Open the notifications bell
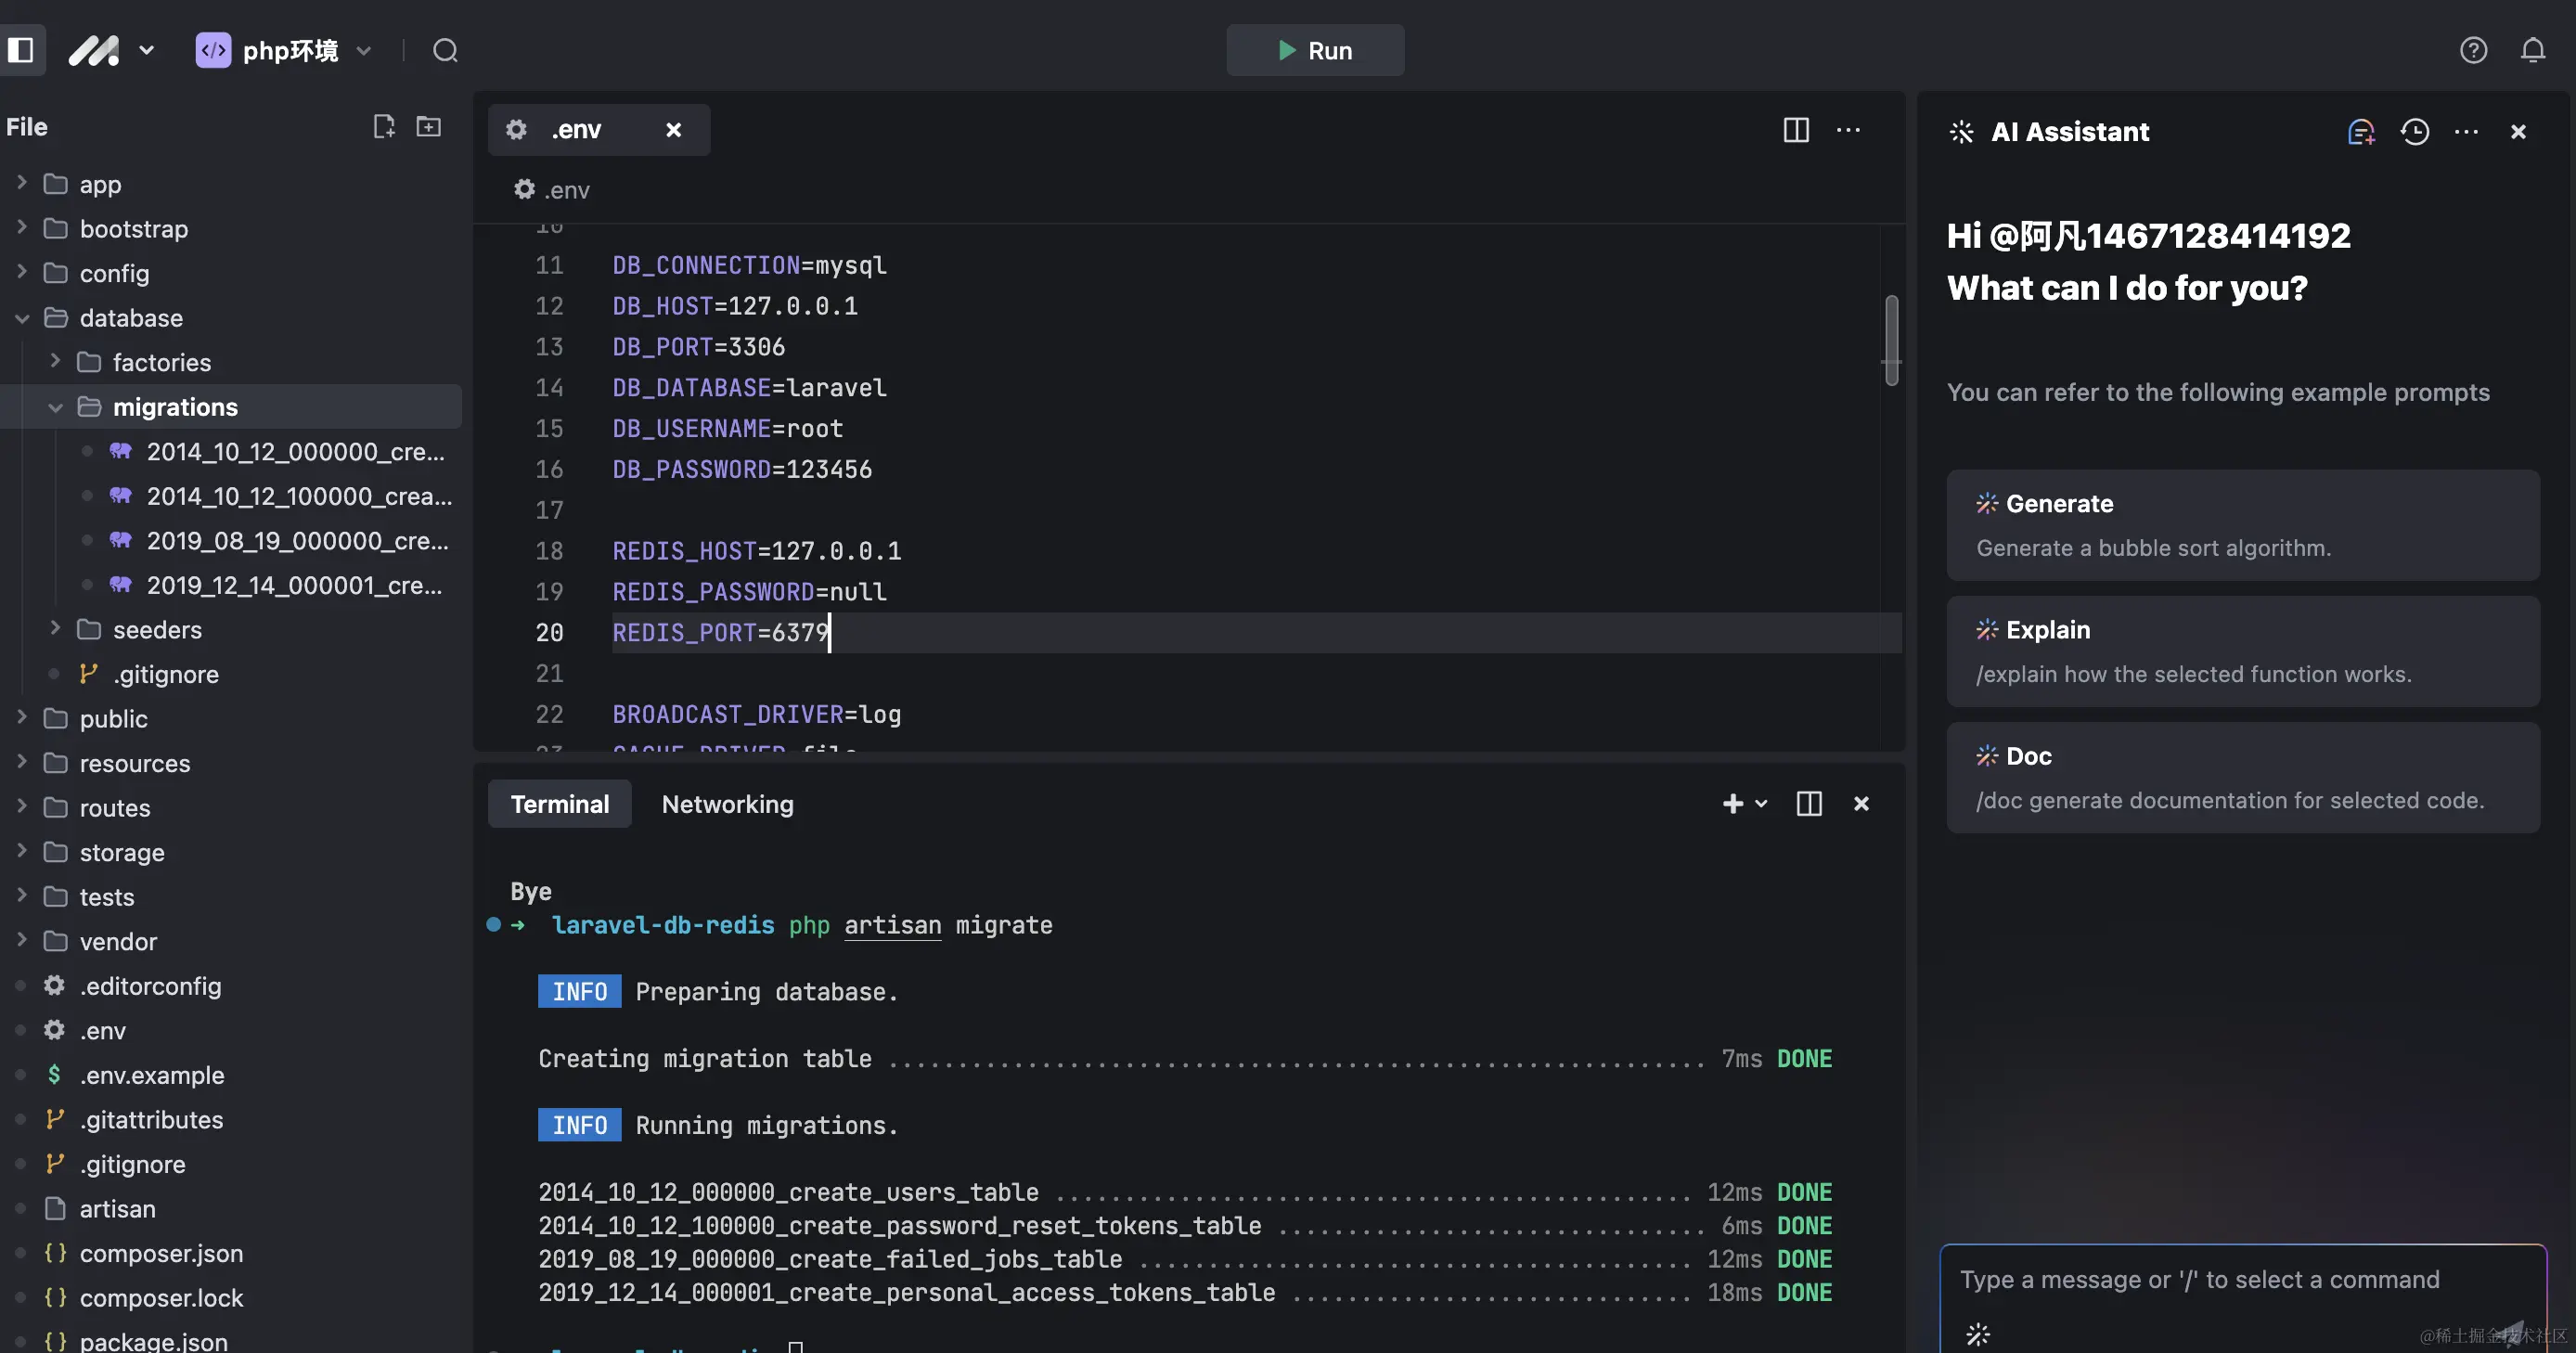This screenshot has width=2576, height=1353. (2533, 49)
